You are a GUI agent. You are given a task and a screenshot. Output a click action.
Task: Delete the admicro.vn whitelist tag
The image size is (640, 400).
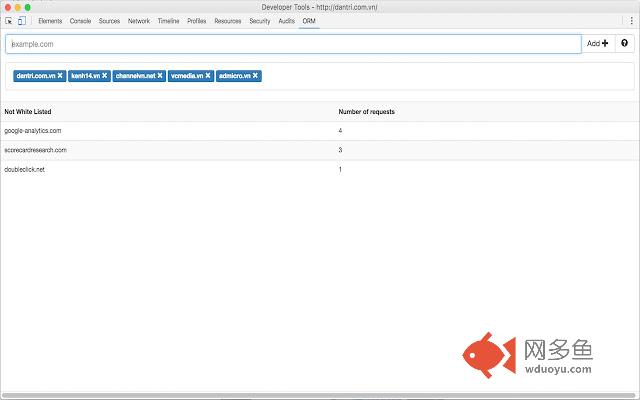pos(256,75)
